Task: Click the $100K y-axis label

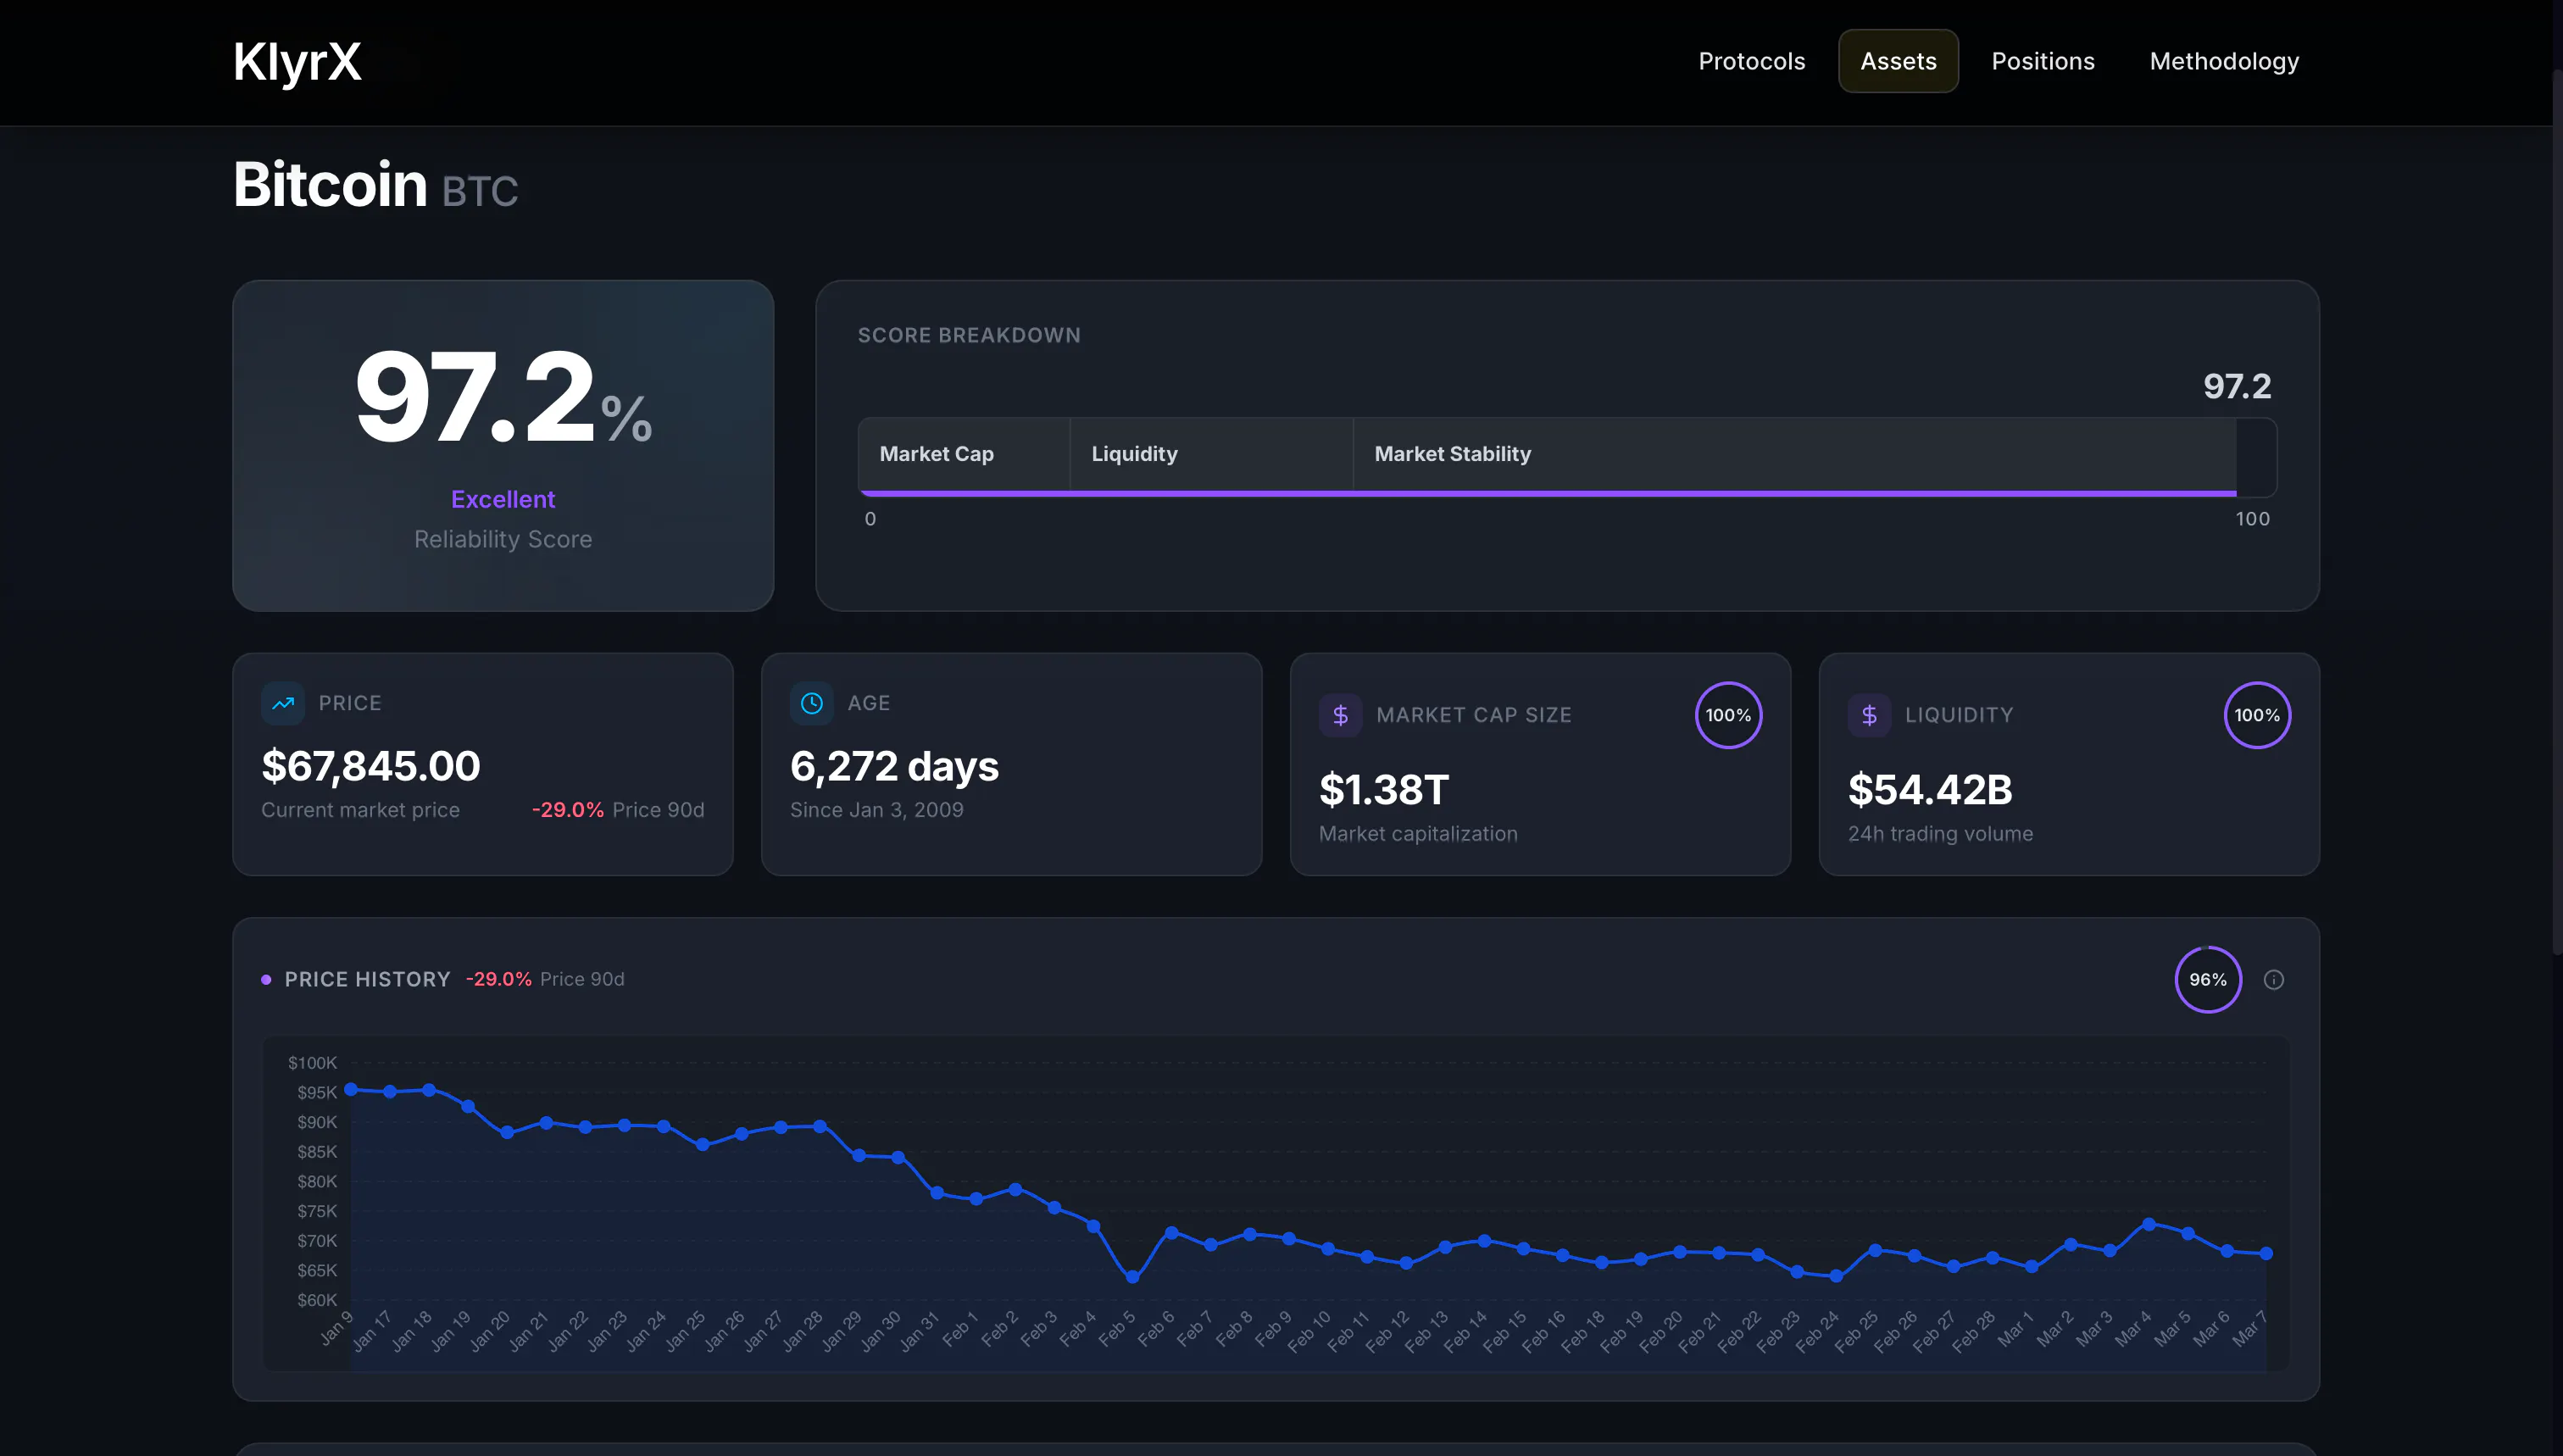Action: pos(312,1063)
